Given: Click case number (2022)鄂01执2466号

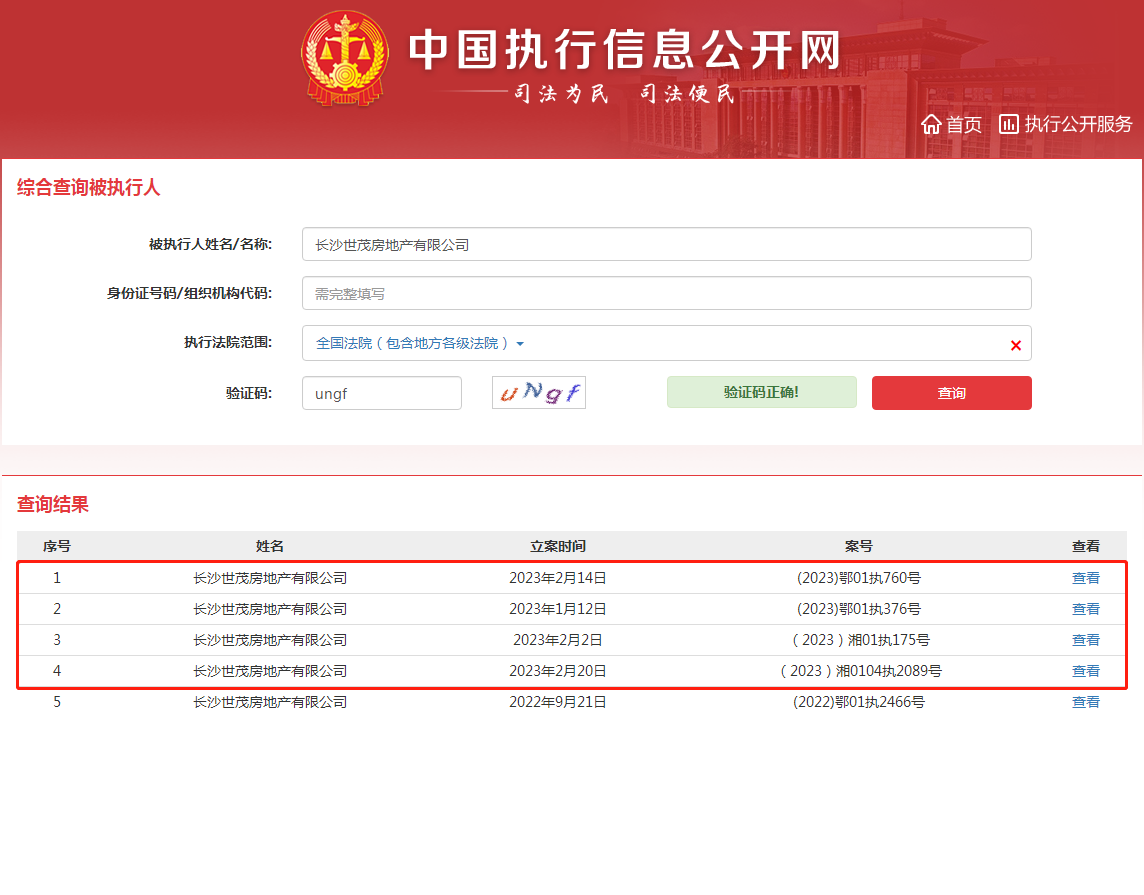Looking at the screenshot, I should click(859, 702).
